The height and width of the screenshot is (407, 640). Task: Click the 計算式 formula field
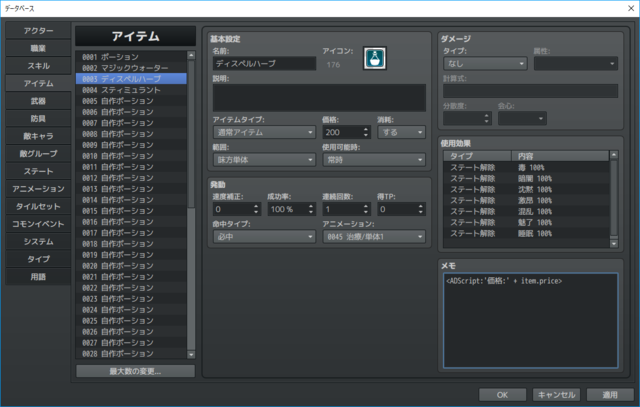pos(530,91)
